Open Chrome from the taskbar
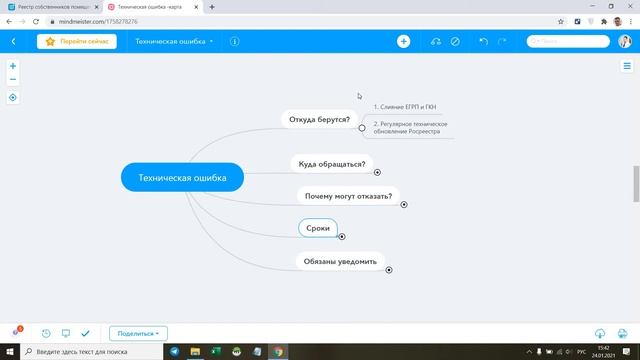 click(278, 351)
